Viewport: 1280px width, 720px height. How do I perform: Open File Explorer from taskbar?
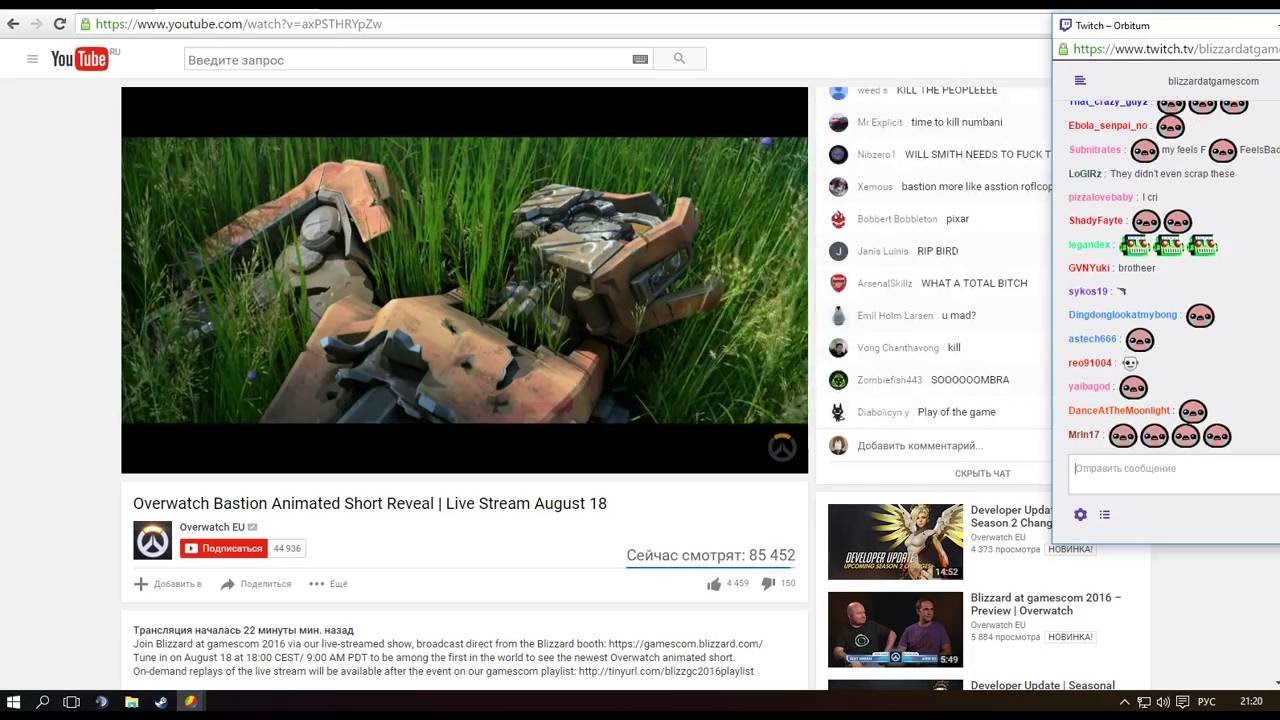(x=131, y=702)
